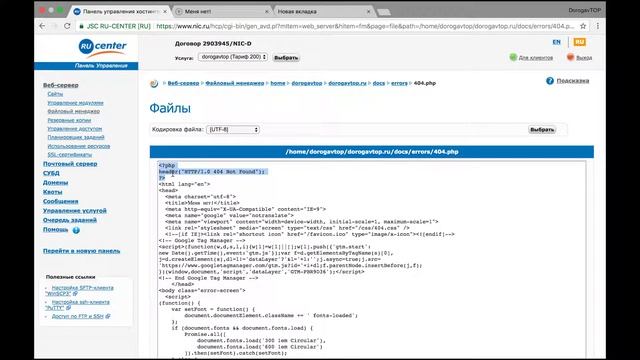
Task: Click the RU-CENTER logo
Action: [x=102, y=47]
